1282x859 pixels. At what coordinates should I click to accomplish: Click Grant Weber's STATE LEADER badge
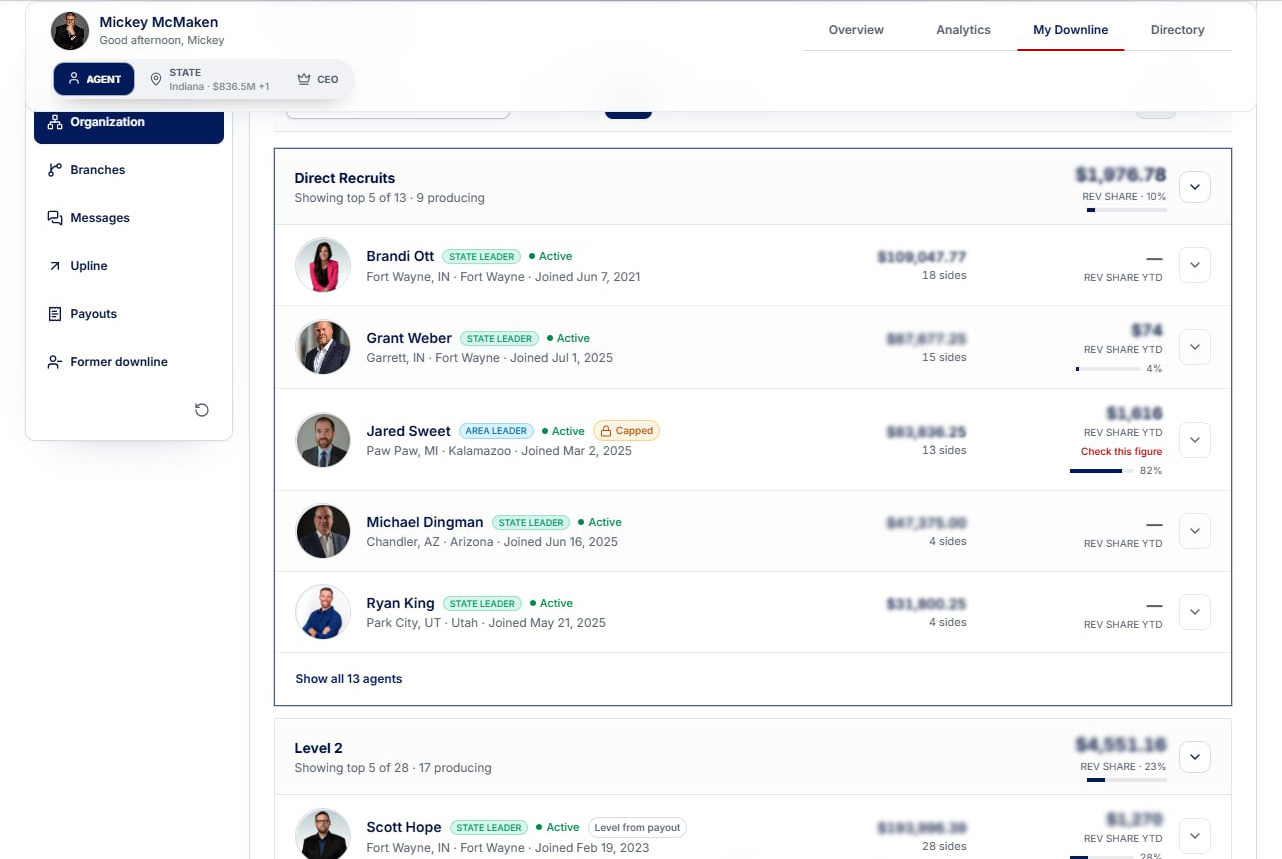coord(500,338)
